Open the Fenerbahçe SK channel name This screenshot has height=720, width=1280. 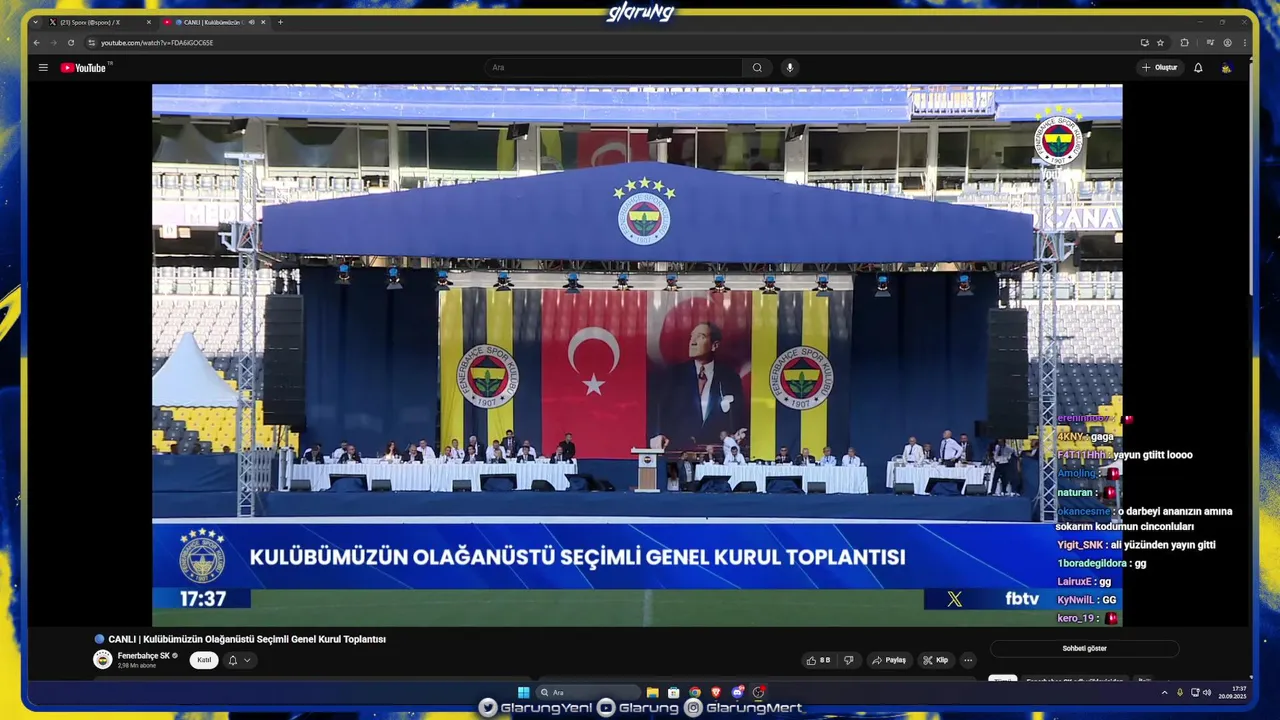click(x=144, y=656)
